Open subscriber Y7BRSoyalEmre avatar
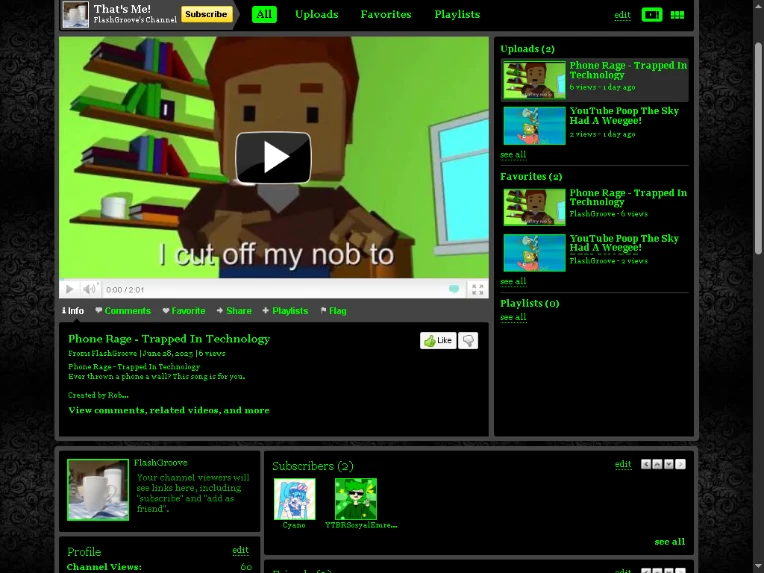Screen dimensions: 764x573 (356, 499)
